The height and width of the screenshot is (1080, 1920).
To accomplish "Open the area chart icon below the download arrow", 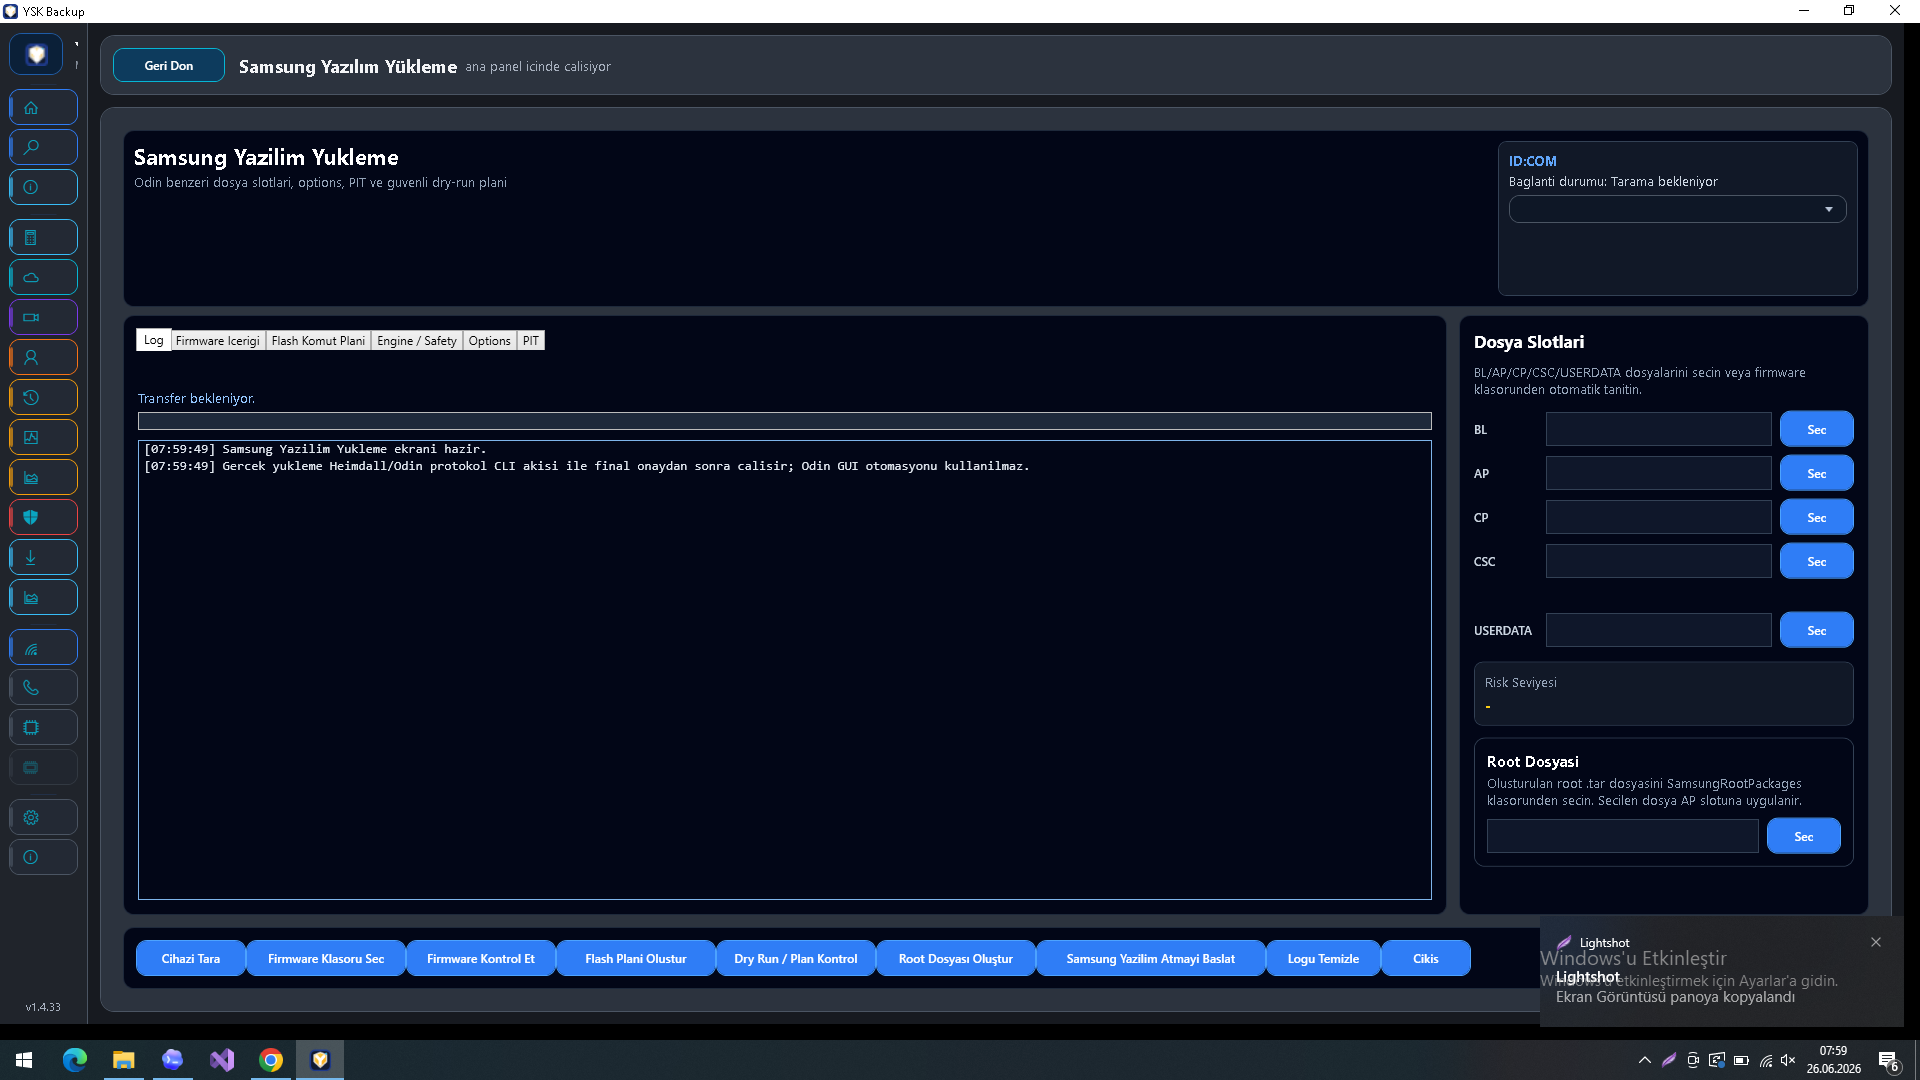I will tap(43, 597).
